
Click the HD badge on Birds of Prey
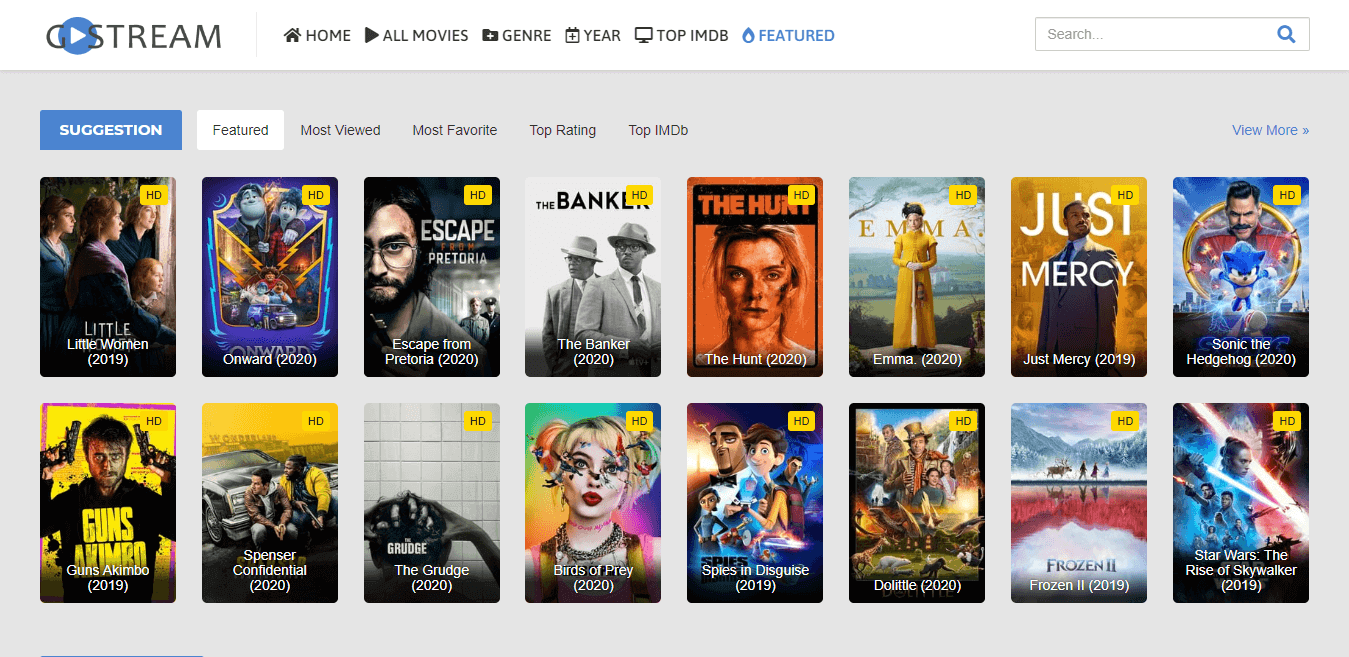click(640, 421)
